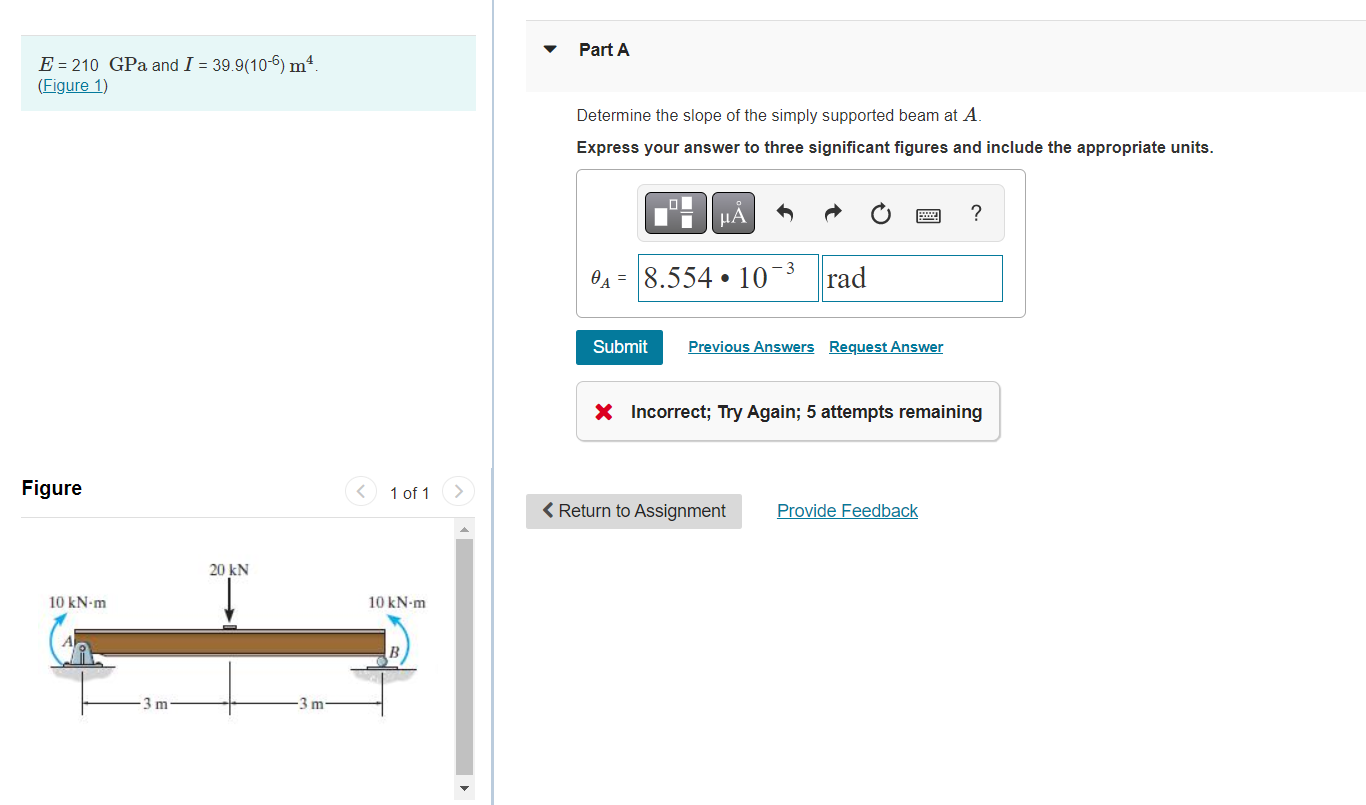
Task: Open Provide Feedback link
Action: tap(847, 511)
